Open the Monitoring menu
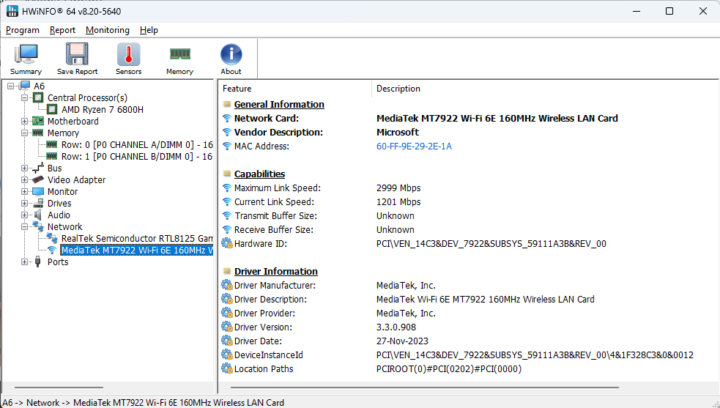Image resolution: width=720 pixels, height=408 pixels. tap(107, 30)
